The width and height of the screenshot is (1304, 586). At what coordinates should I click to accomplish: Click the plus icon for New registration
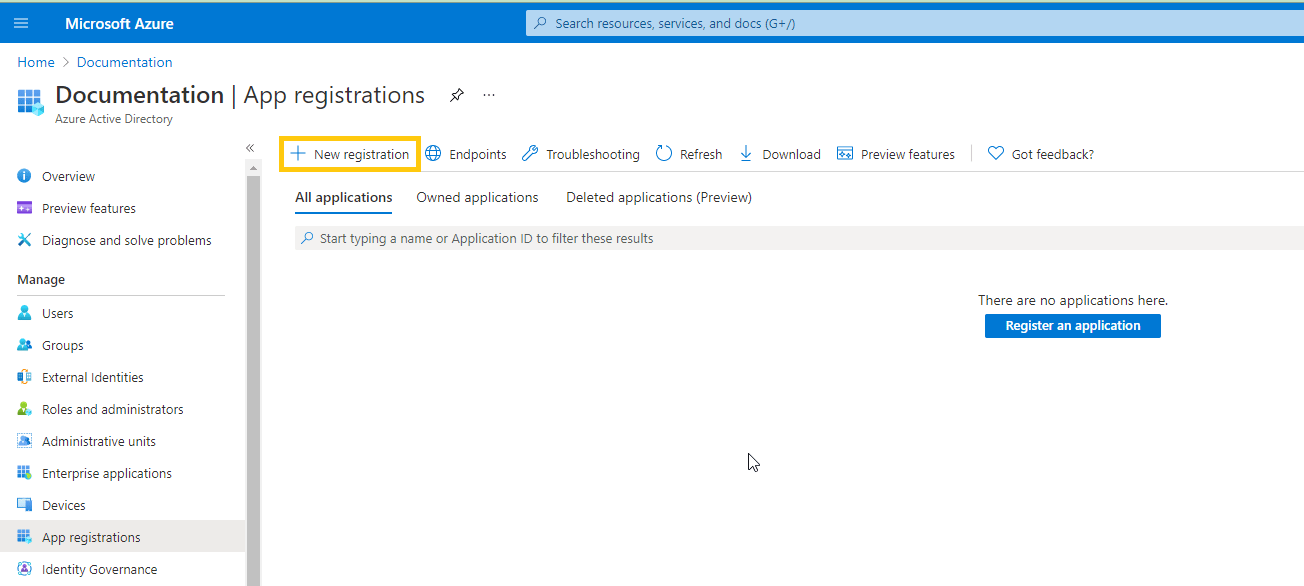click(297, 154)
